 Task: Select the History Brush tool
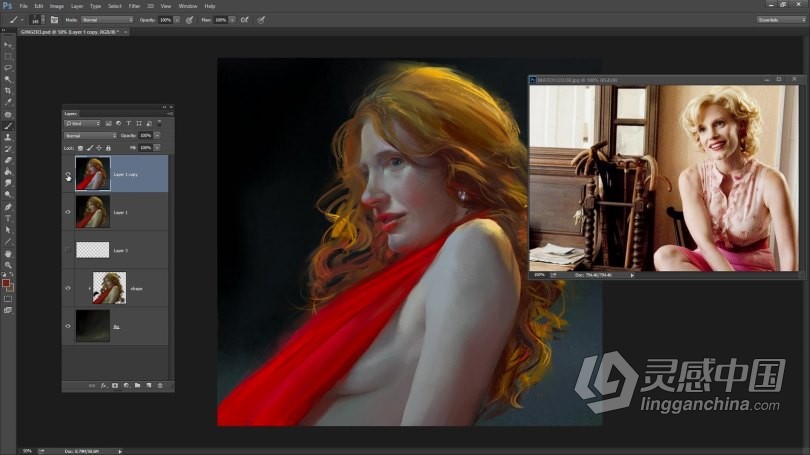(x=8, y=149)
